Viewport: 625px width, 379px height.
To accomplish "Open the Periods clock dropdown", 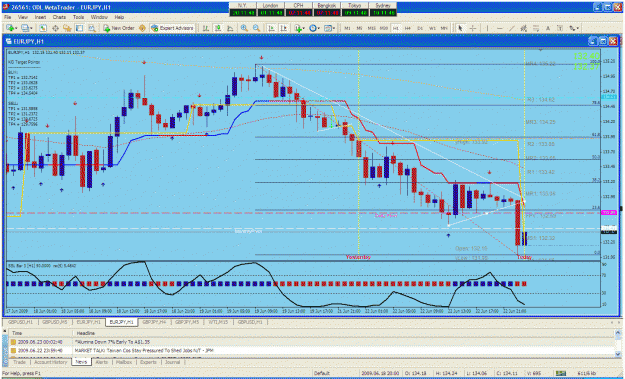I will tap(315, 28).
